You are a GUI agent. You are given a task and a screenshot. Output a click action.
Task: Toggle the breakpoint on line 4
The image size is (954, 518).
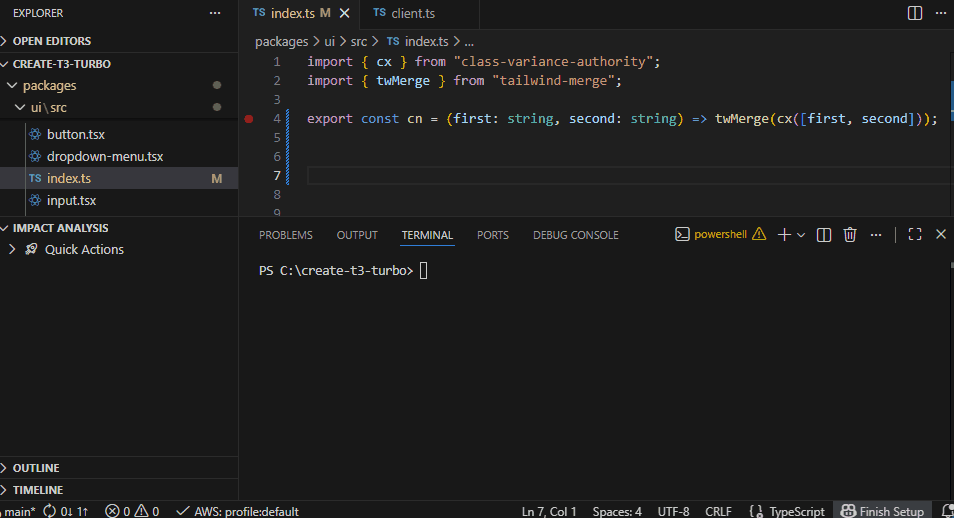249,119
